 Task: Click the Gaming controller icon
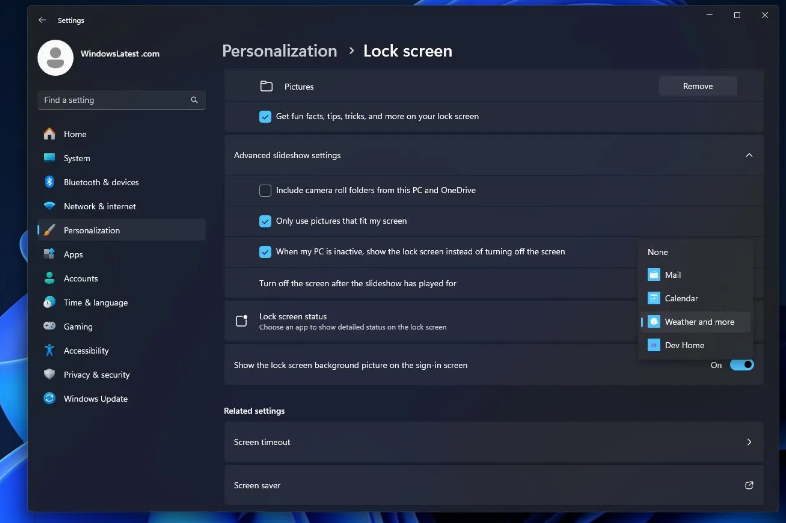click(x=49, y=327)
